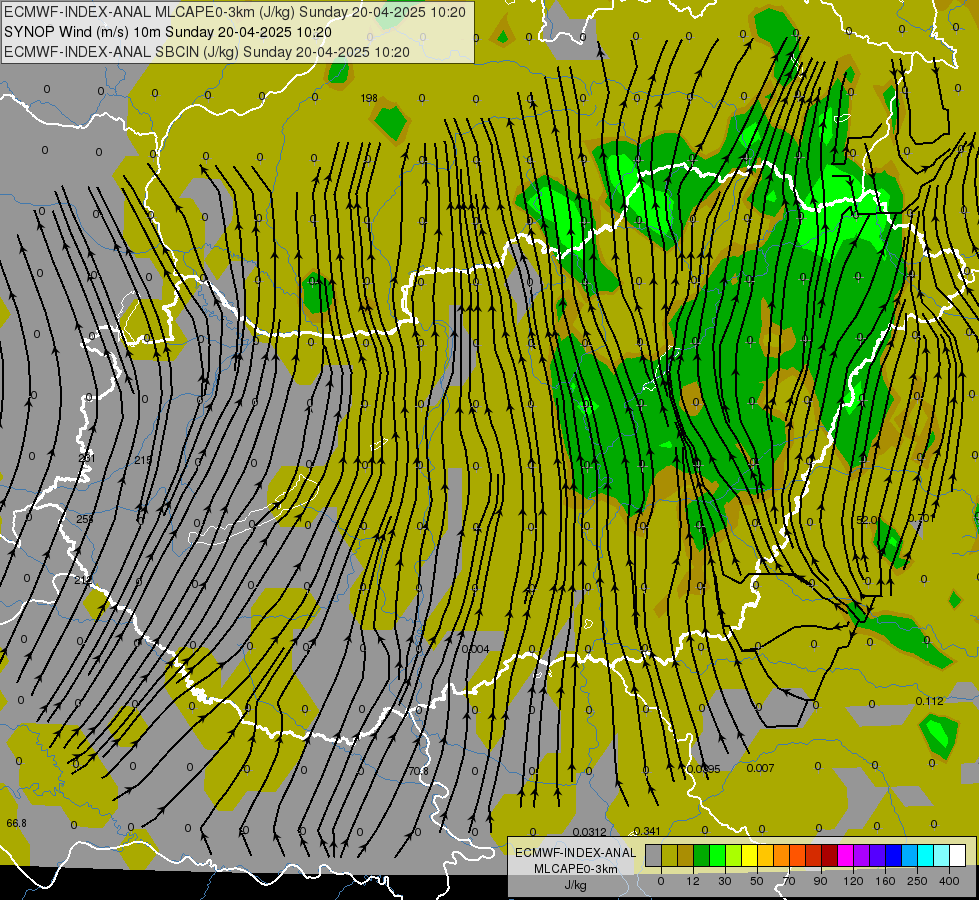Click the ECMWF-INDEX-ANAL MLCAPE0-3km title line
The image size is (979, 900).
(235, 12)
